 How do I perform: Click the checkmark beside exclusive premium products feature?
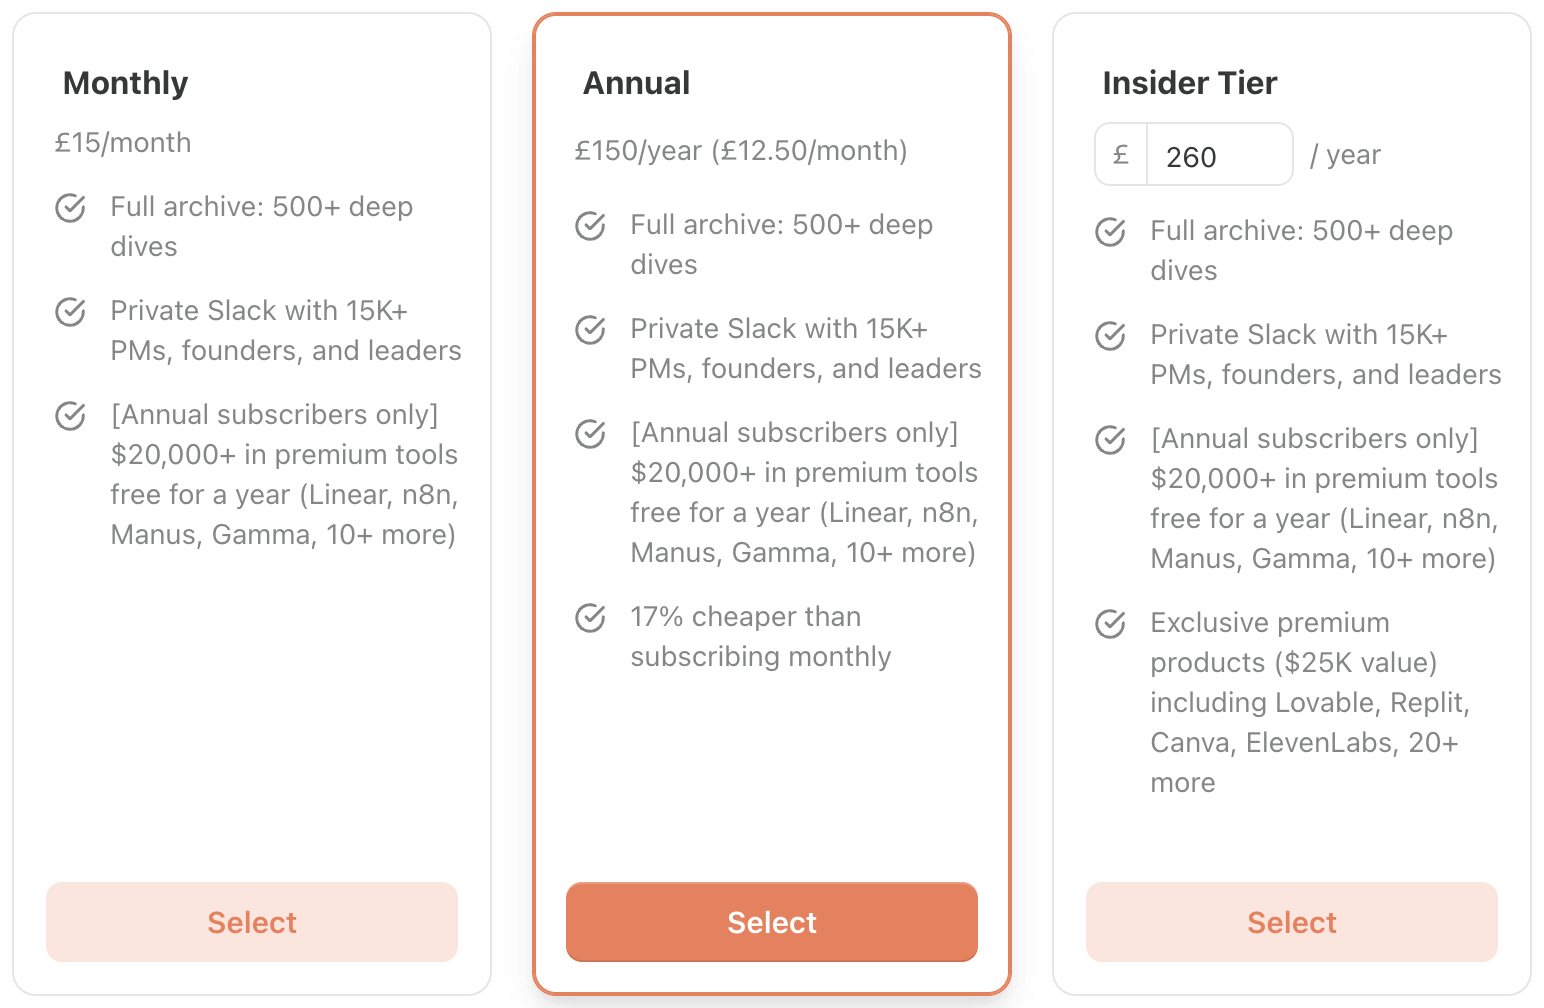[1110, 624]
